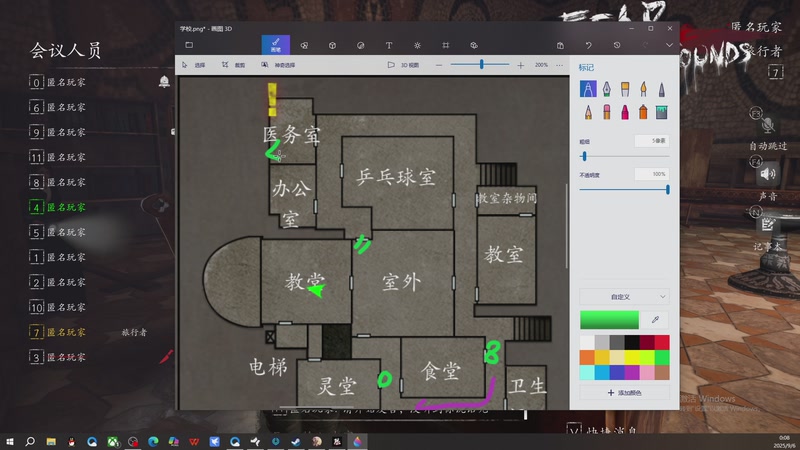Choose the Magic select tool
800x450 pixels.
pos(278,65)
